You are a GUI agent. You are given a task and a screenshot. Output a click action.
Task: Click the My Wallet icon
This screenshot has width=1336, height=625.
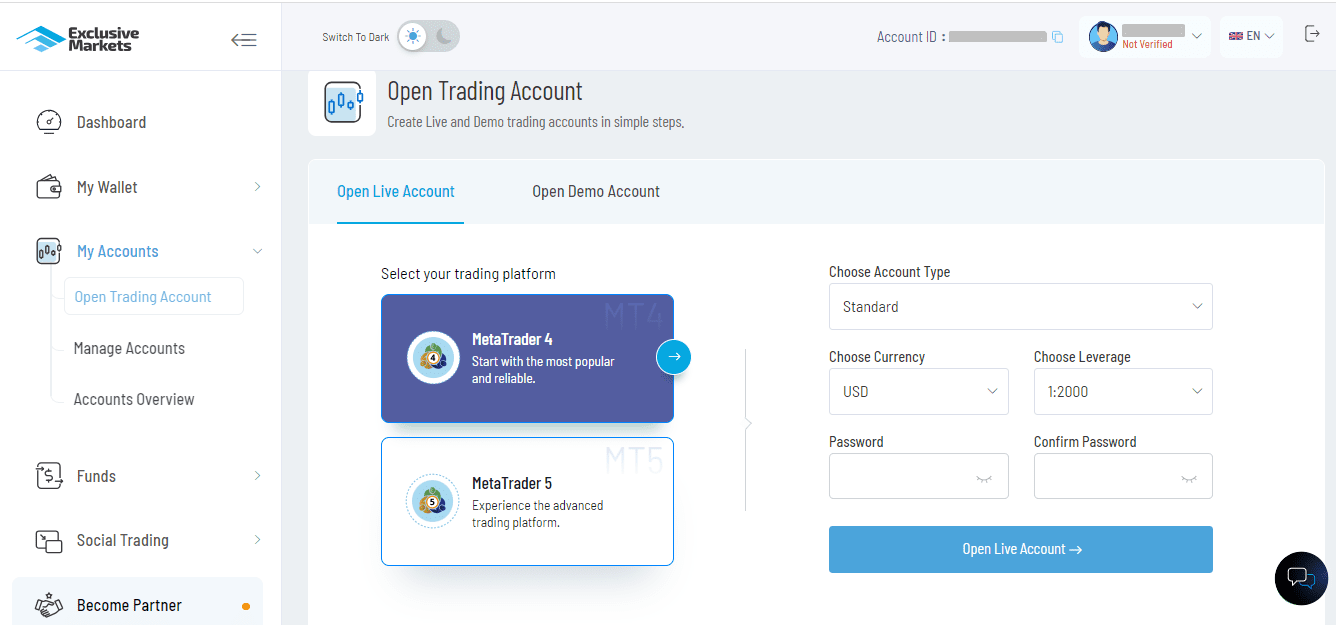[x=49, y=187]
